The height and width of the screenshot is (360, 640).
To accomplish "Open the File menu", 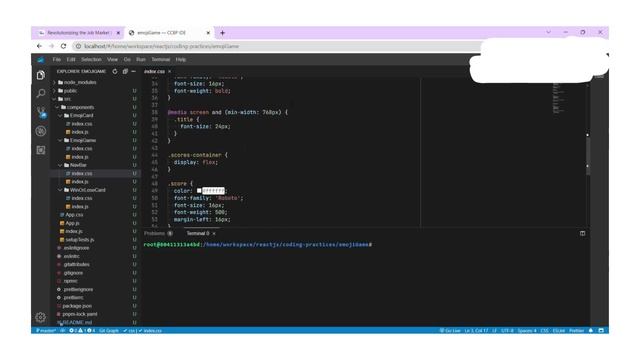I will coord(57,60).
